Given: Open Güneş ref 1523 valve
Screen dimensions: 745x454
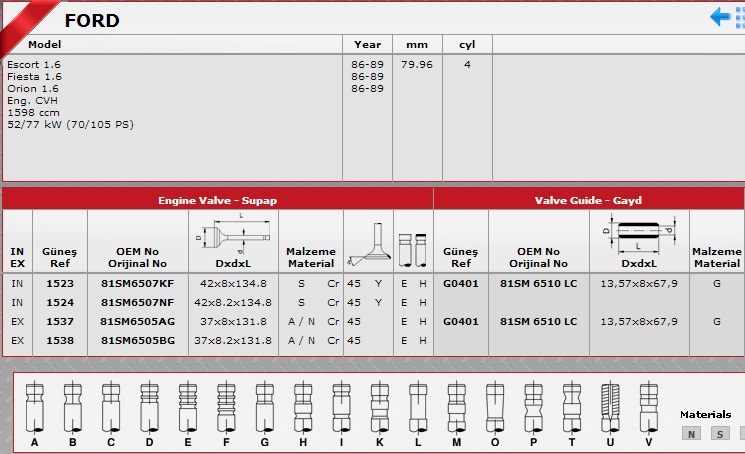Looking at the screenshot, I should click(60, 284).
